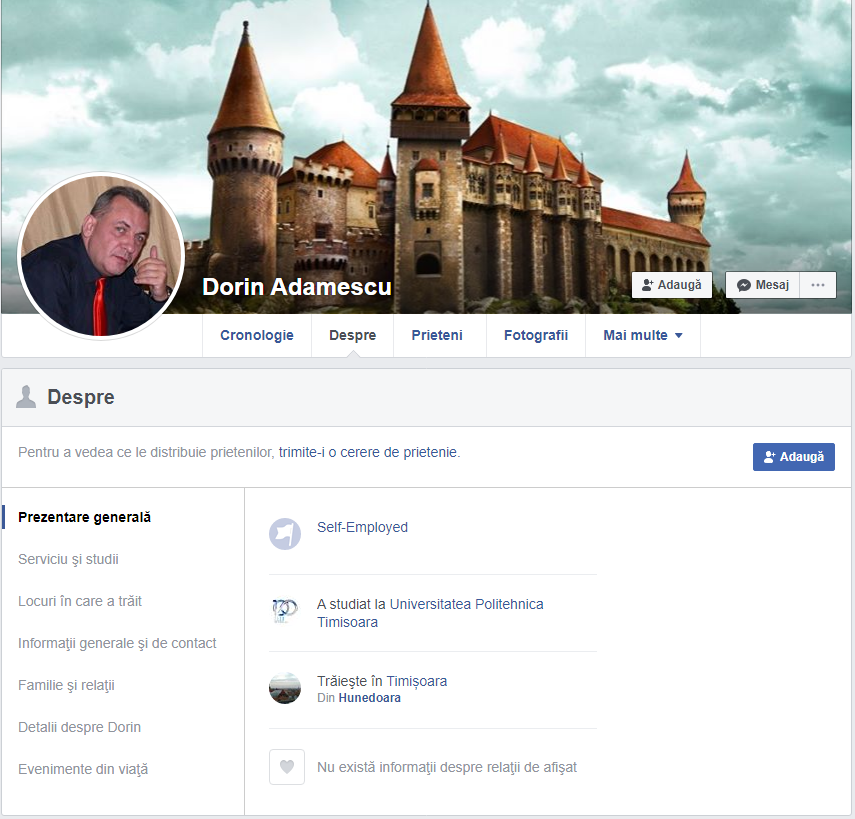Screen dimensions: 855x819
Task: Click the Self-Employed flag icon
Action: click(x=285, y=533)
